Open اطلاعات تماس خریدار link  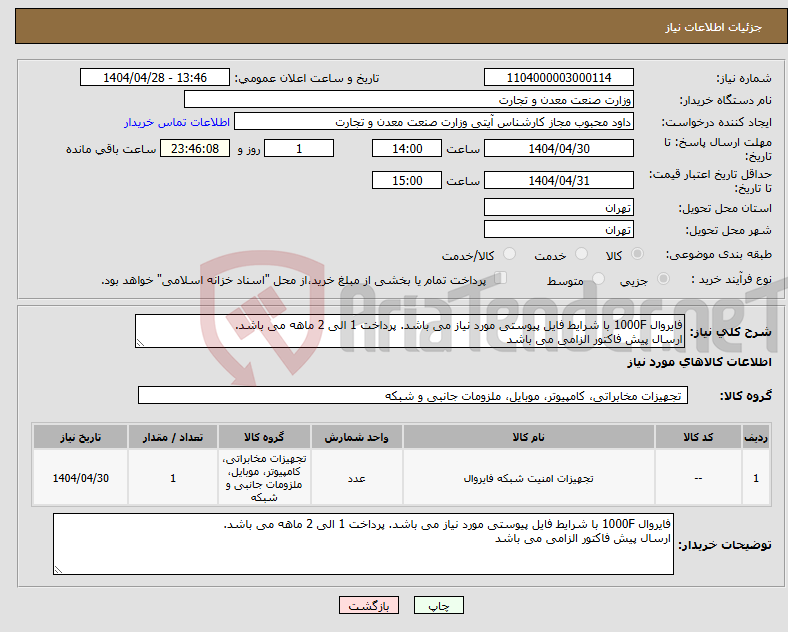pos(177,122)
